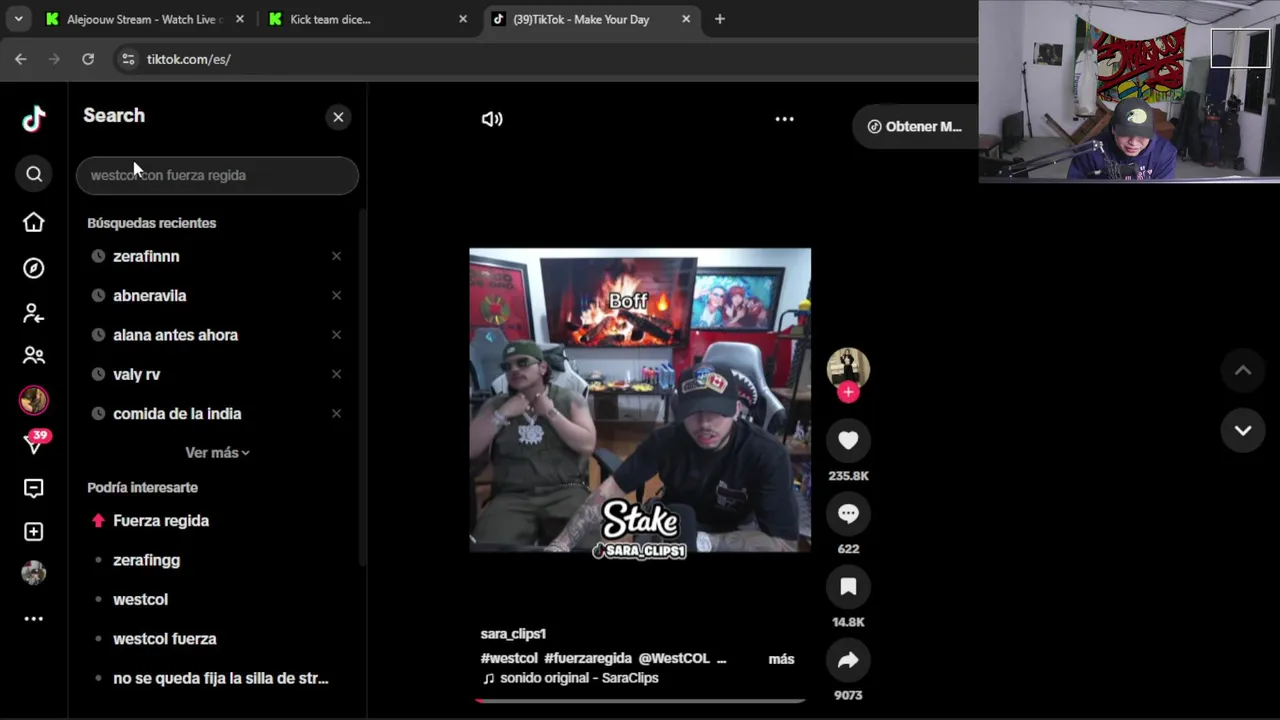Screen dimensions: 1280x720
Task: Open the messages chat icon
Action: click(x=34, y=488)
